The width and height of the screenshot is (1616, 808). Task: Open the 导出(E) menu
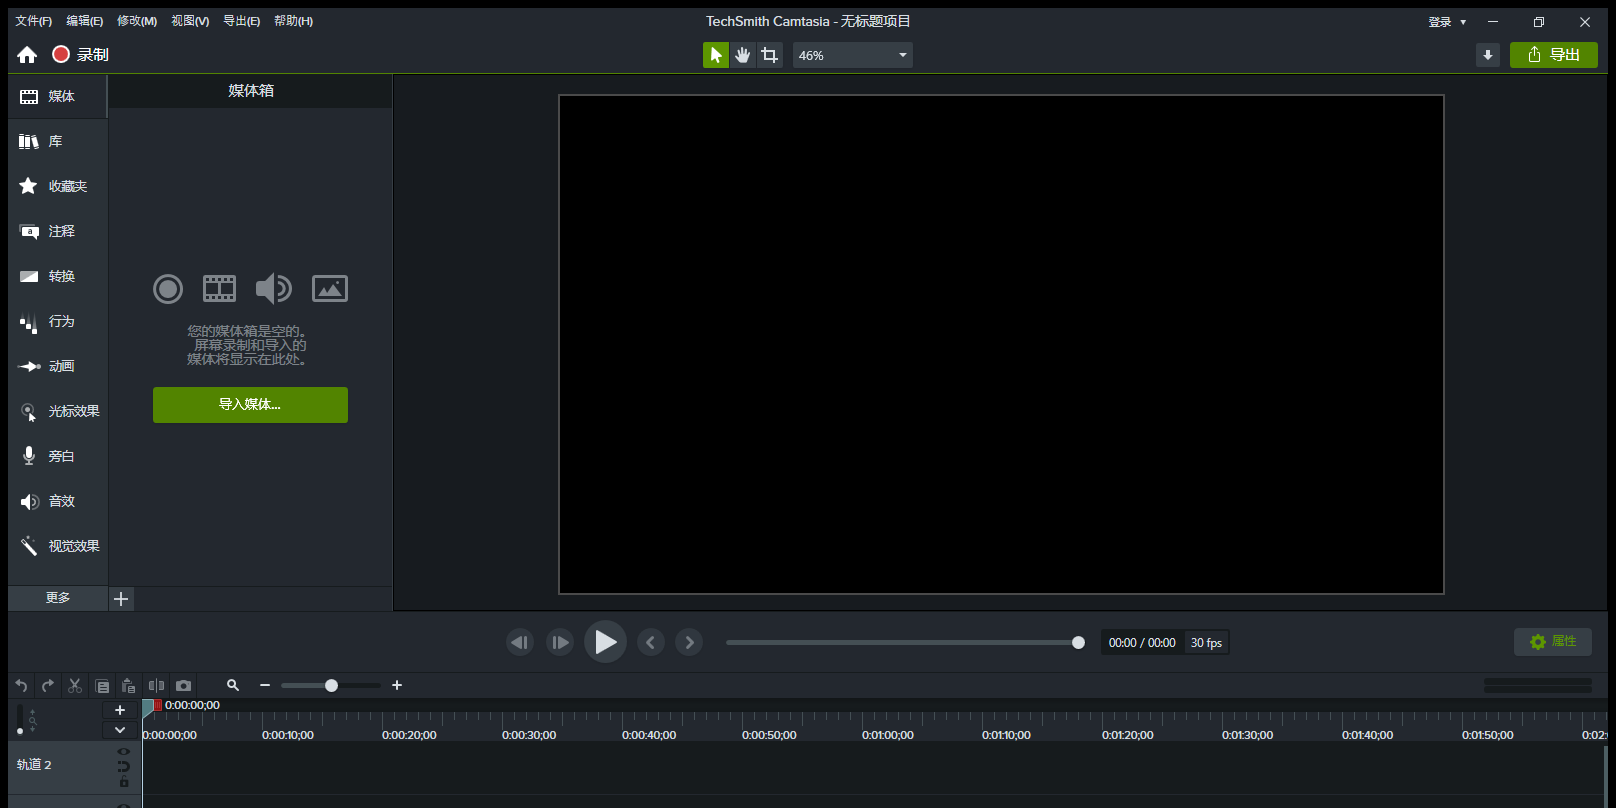tap(241, 21)
